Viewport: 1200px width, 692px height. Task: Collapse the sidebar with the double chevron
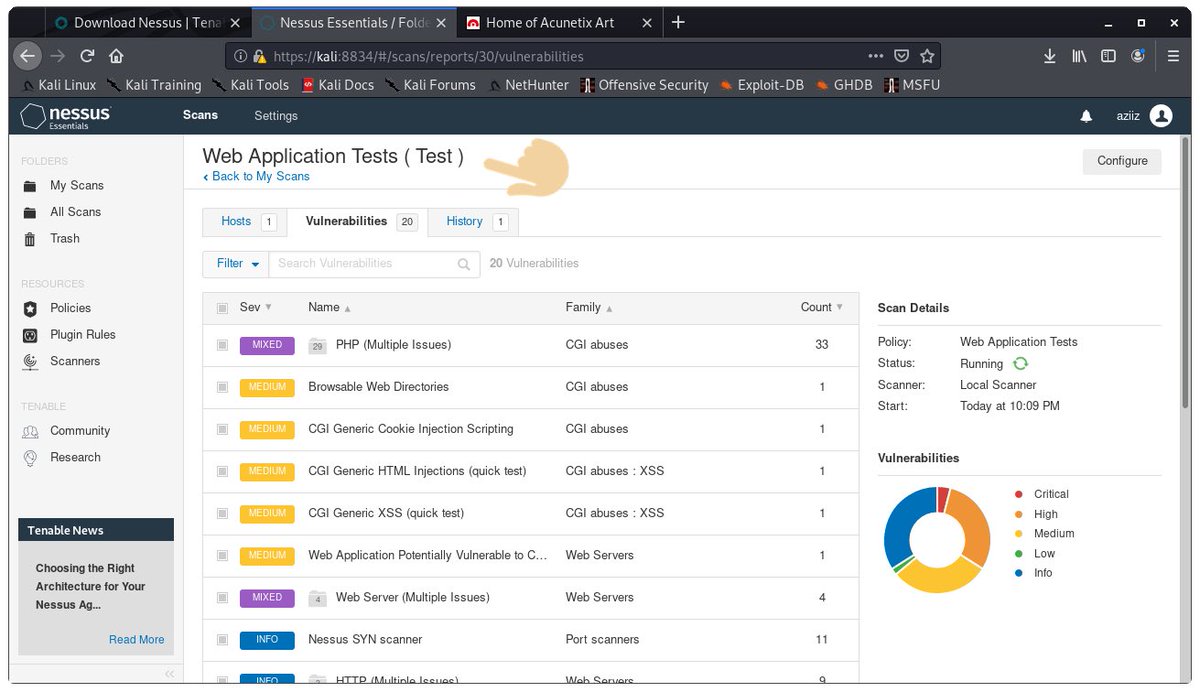[169, 674]
